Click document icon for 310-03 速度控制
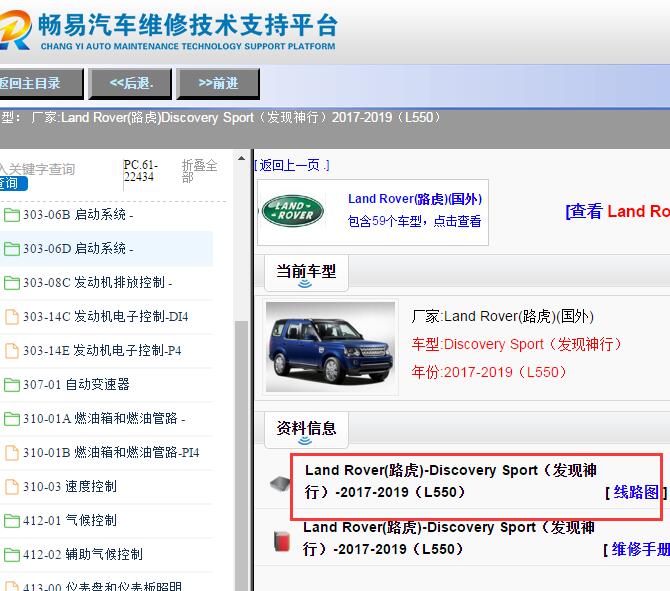Viewport: 670px width, 591px height. (x=12, y=487)
